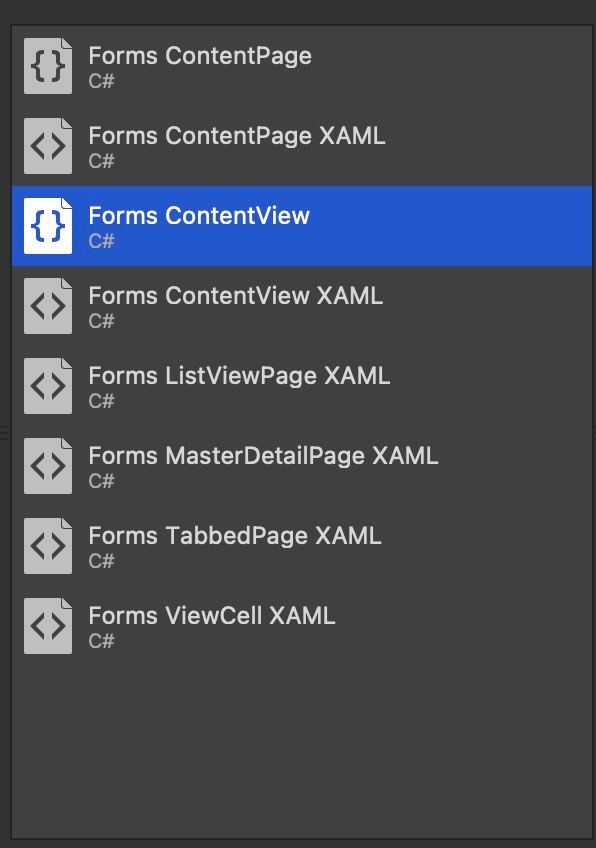Pick the Forms ContentView XAML template
The height and width of the screenshot is (848, 596).
[302, 306]
